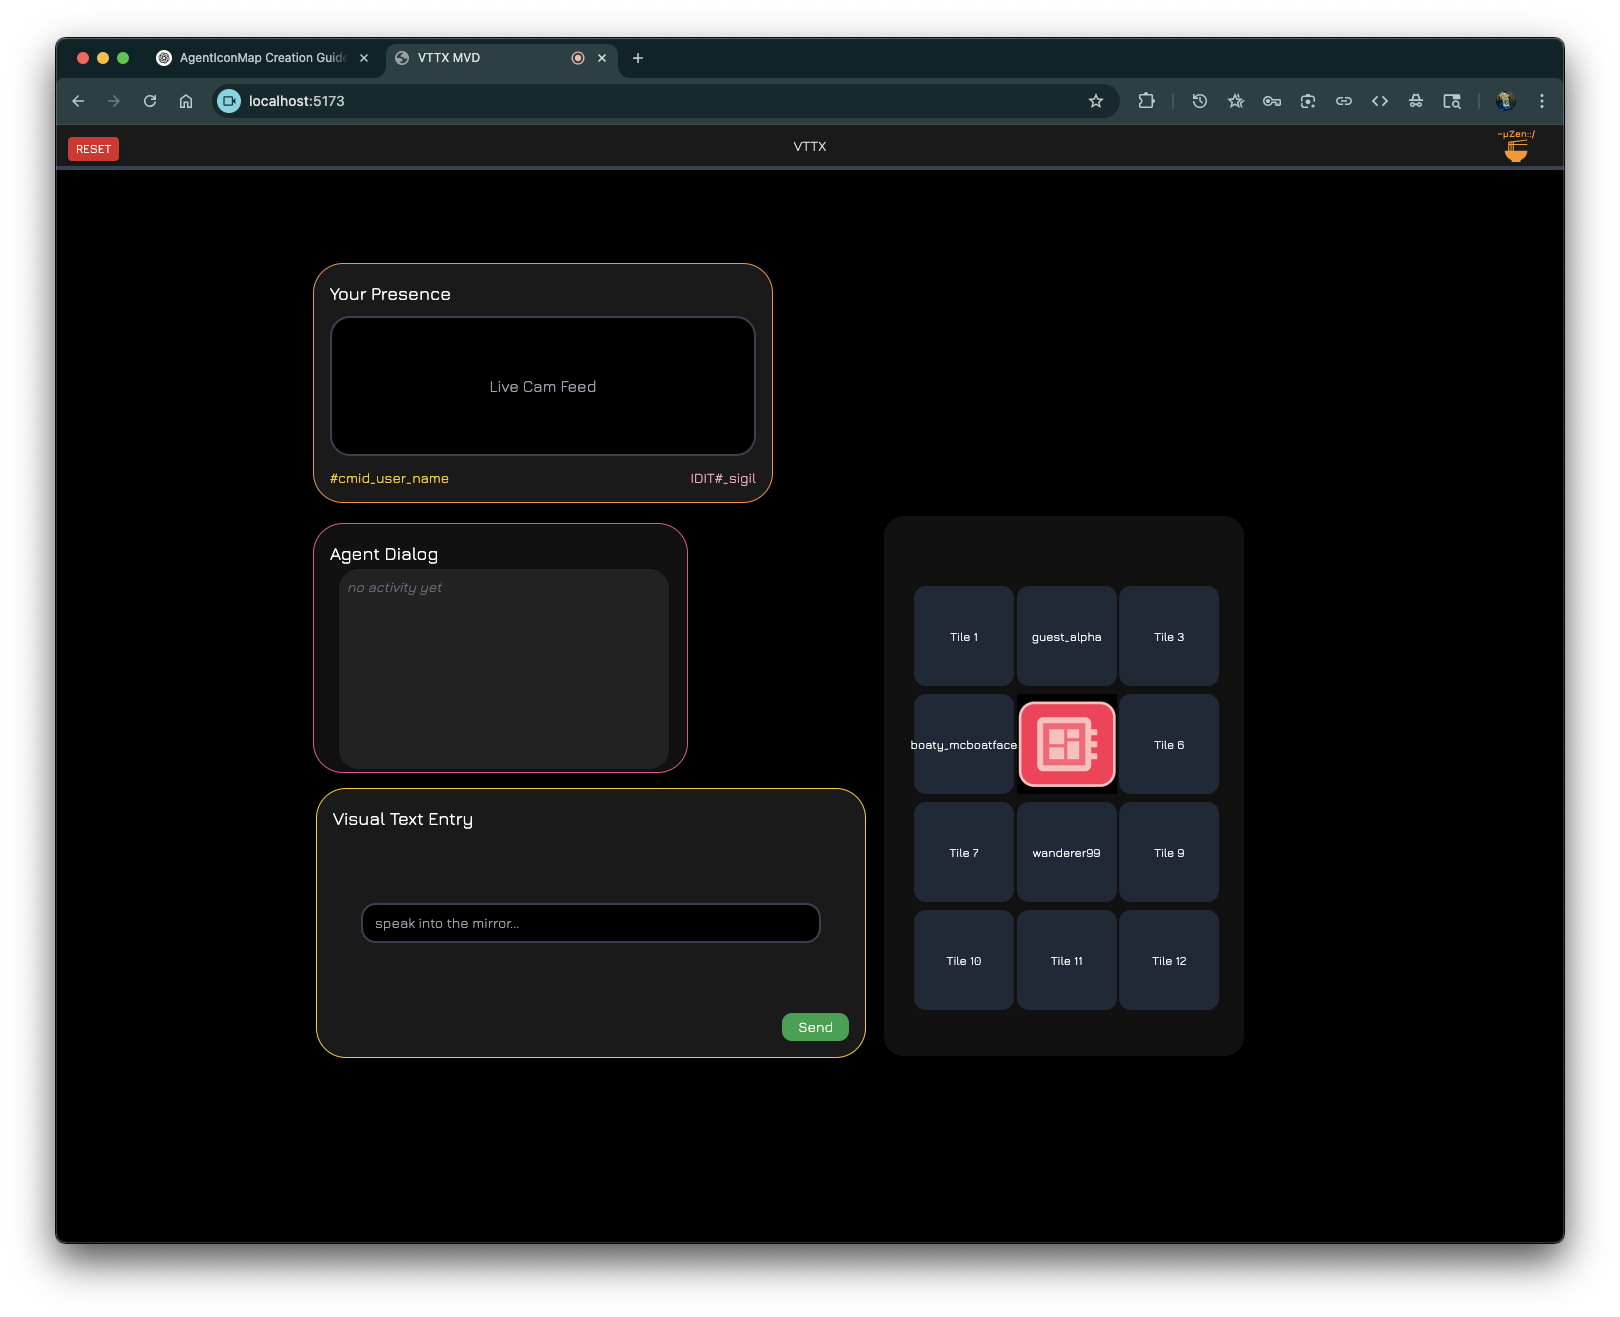Open the browser home page
The image size is (1620, 1317).
tap(186, 101)
